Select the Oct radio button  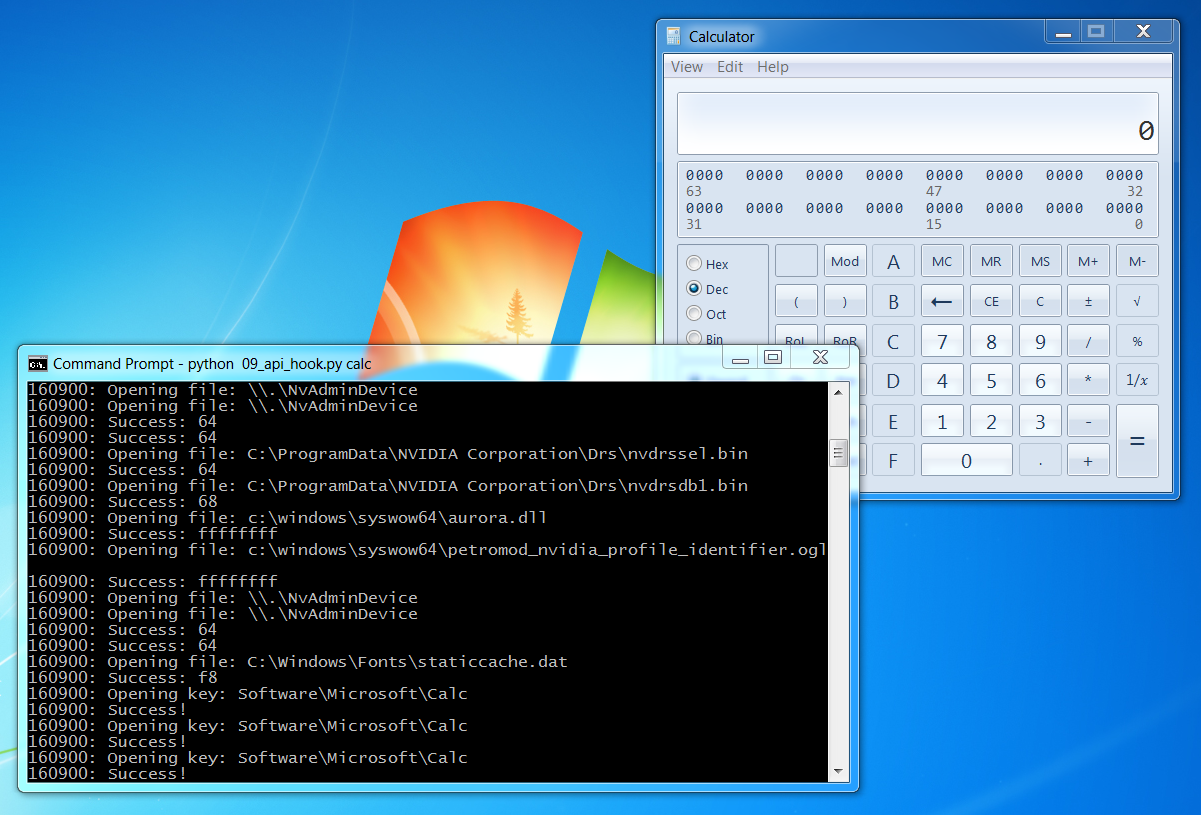707,314
